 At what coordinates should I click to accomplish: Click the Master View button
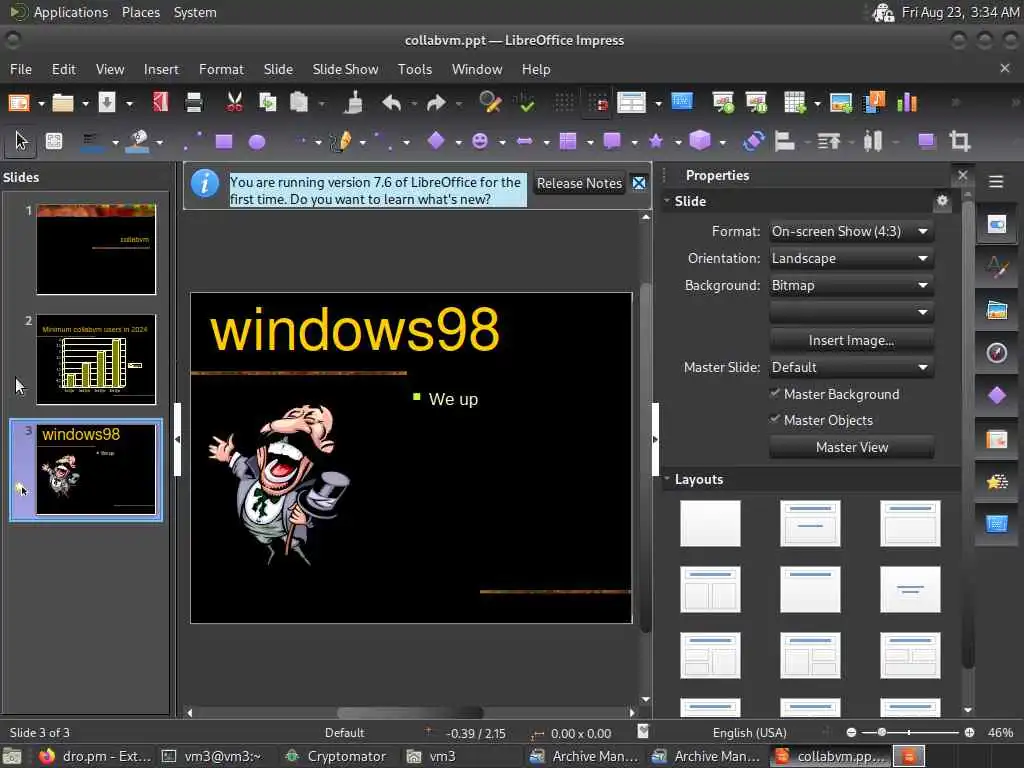pos(851,447)
